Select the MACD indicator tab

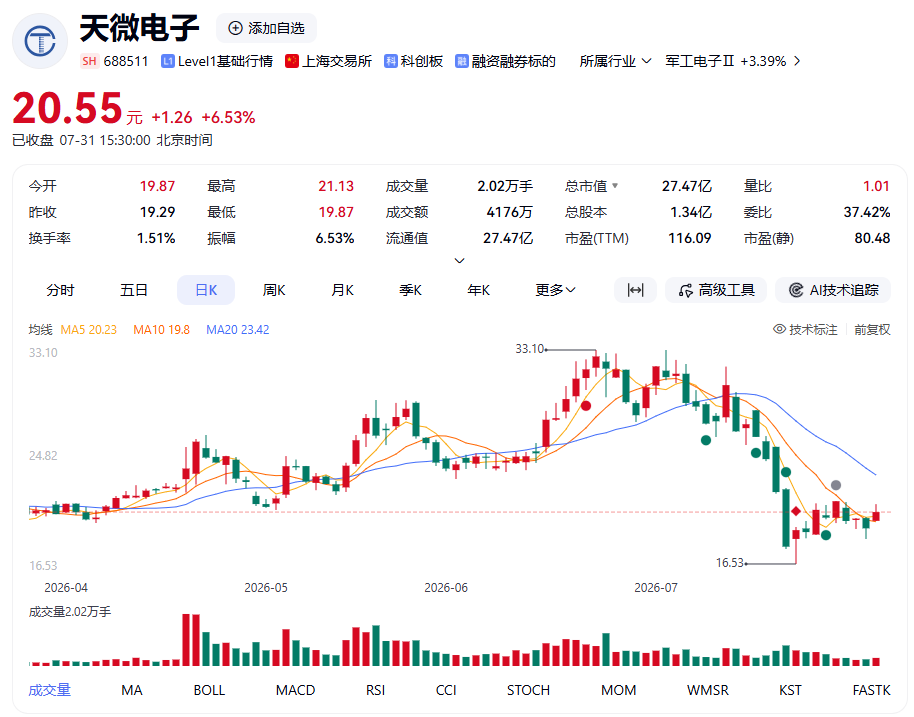pos(296,690)
